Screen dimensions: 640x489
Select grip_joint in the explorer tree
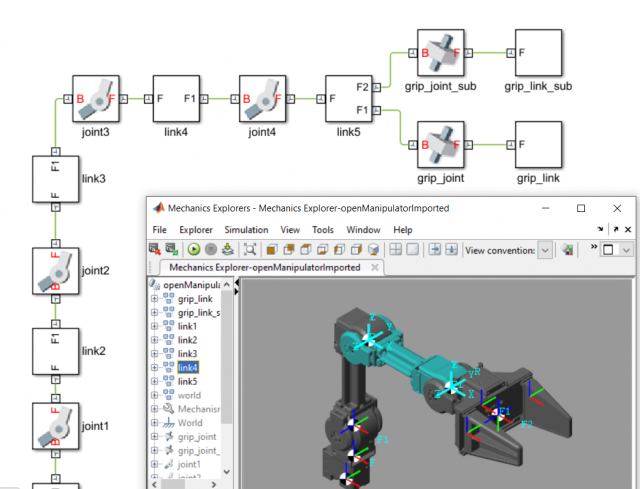pyautogui.click(x=197, y=437)
